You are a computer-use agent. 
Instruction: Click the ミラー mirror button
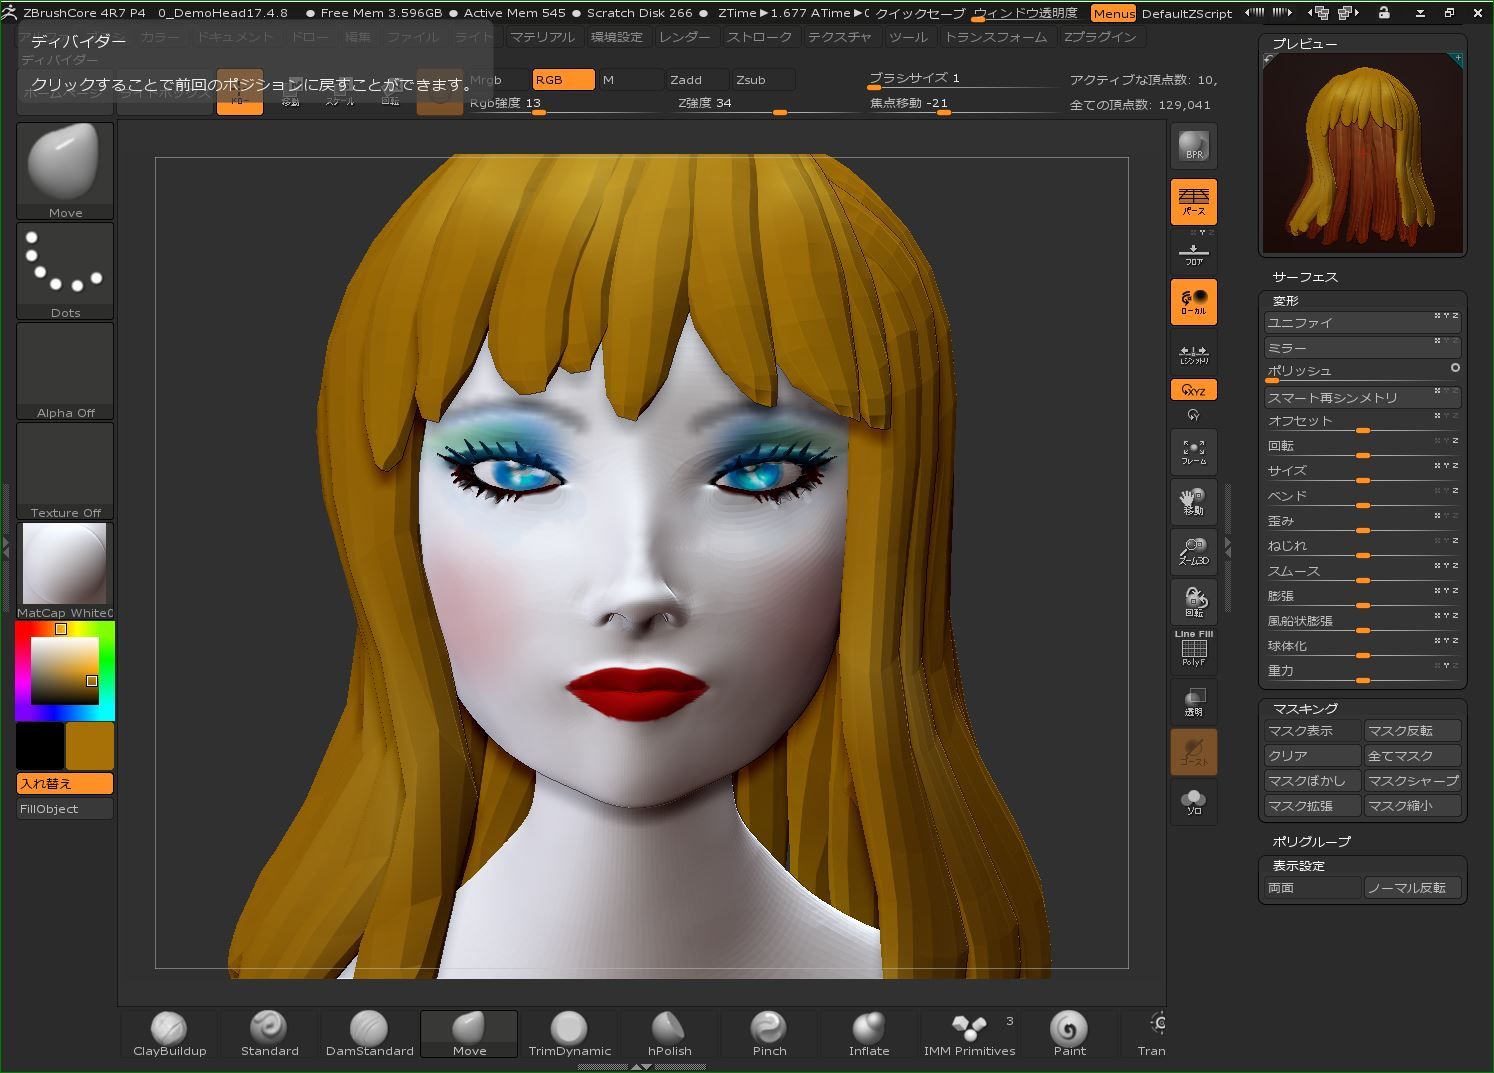click(x=1362, y=347)
